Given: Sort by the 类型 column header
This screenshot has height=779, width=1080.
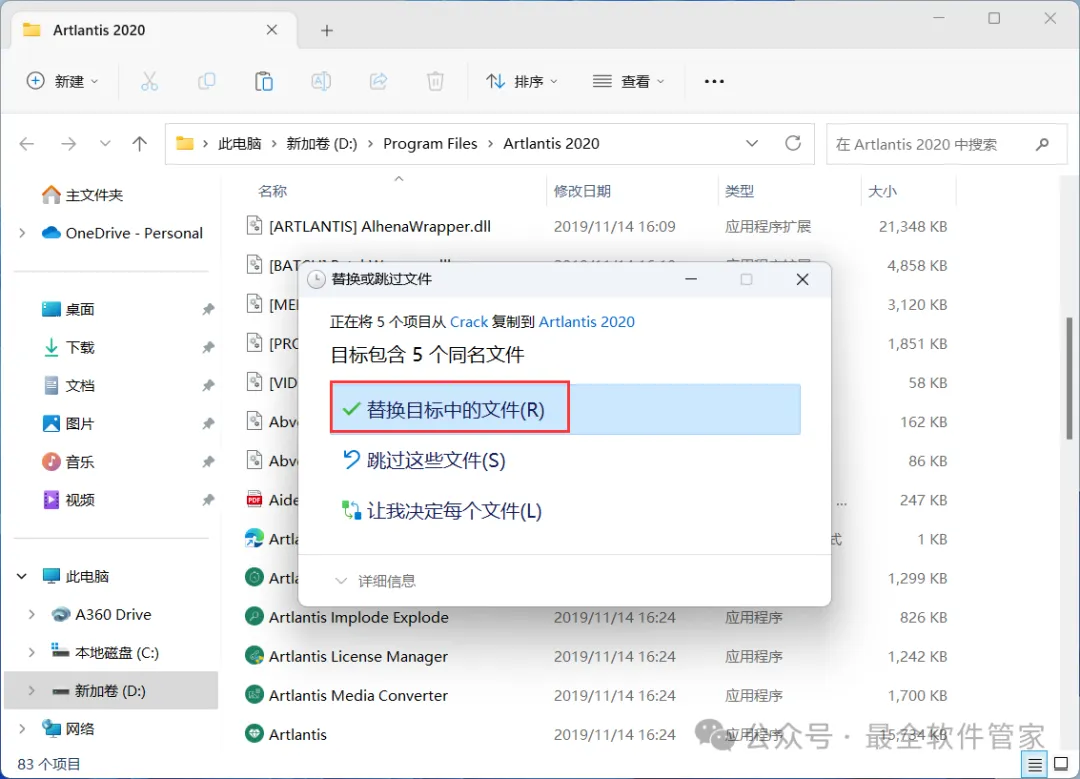Looking at the screenshot, I should point(740,191).
